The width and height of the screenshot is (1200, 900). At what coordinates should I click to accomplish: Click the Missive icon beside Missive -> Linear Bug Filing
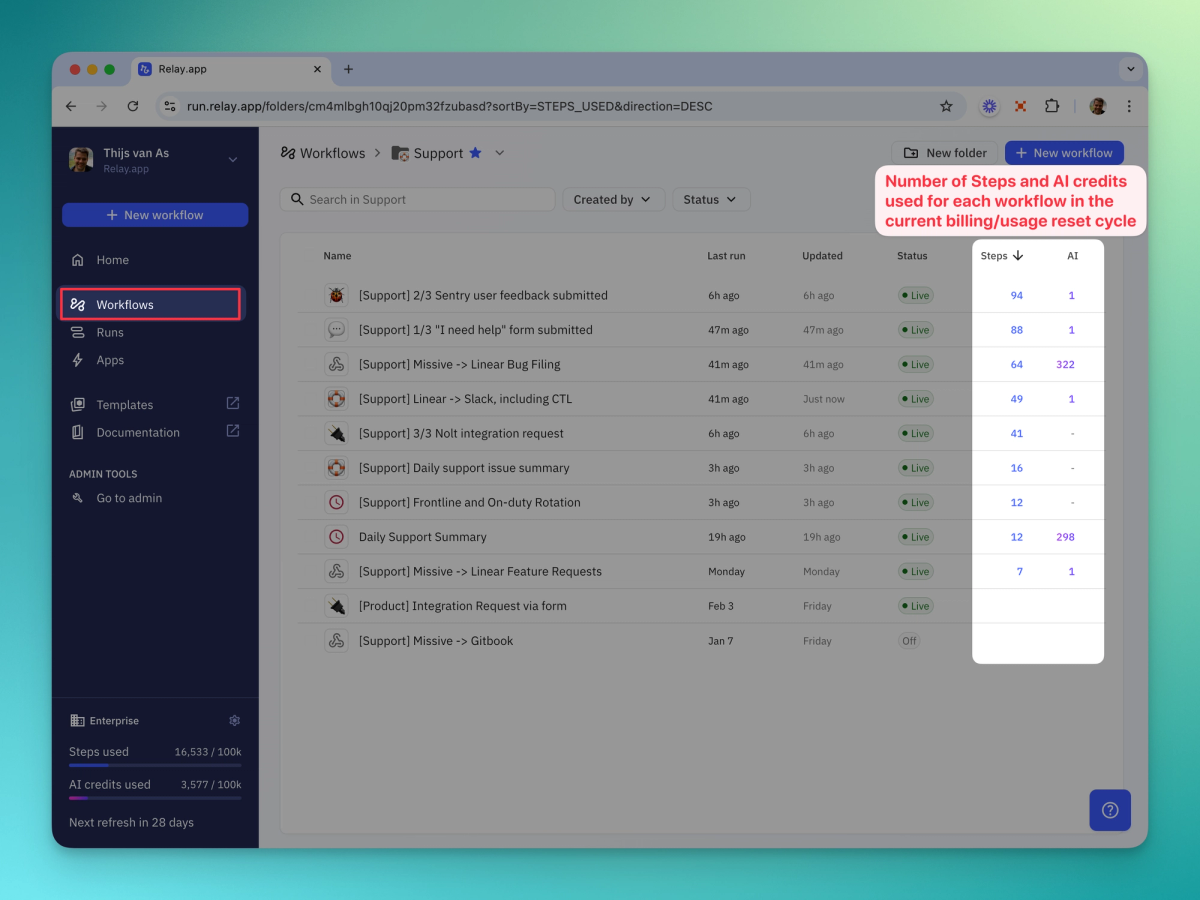[337, 364]
